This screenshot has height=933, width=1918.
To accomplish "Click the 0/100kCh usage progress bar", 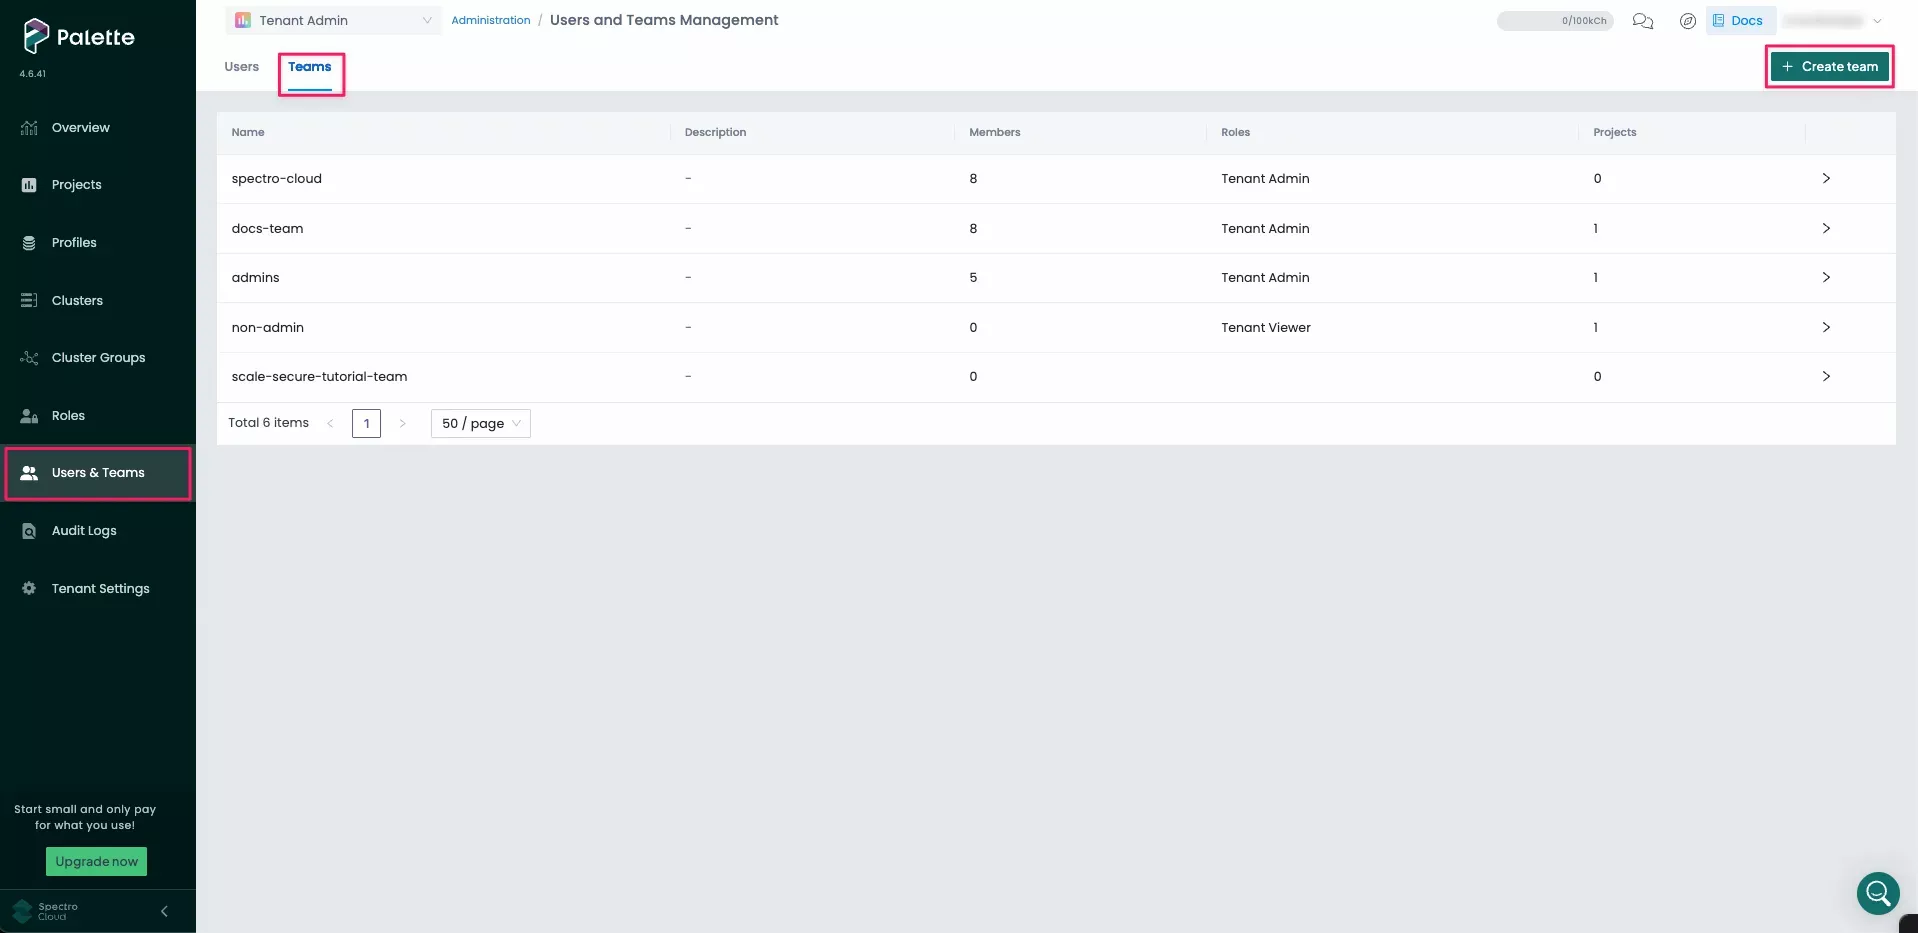I will [x=1554, y=21].
